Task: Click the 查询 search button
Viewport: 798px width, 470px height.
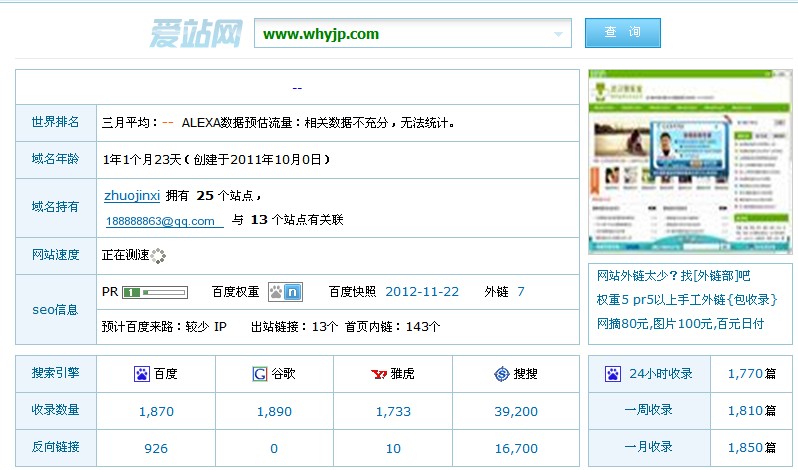Action: (x=622, y=33)
